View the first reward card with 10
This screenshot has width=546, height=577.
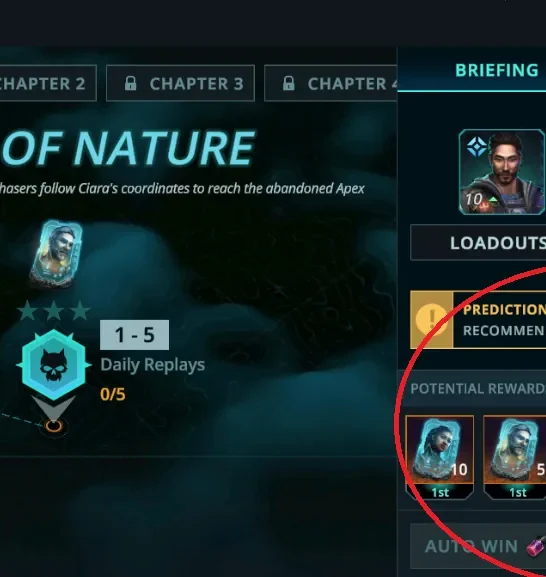[440, 457]
